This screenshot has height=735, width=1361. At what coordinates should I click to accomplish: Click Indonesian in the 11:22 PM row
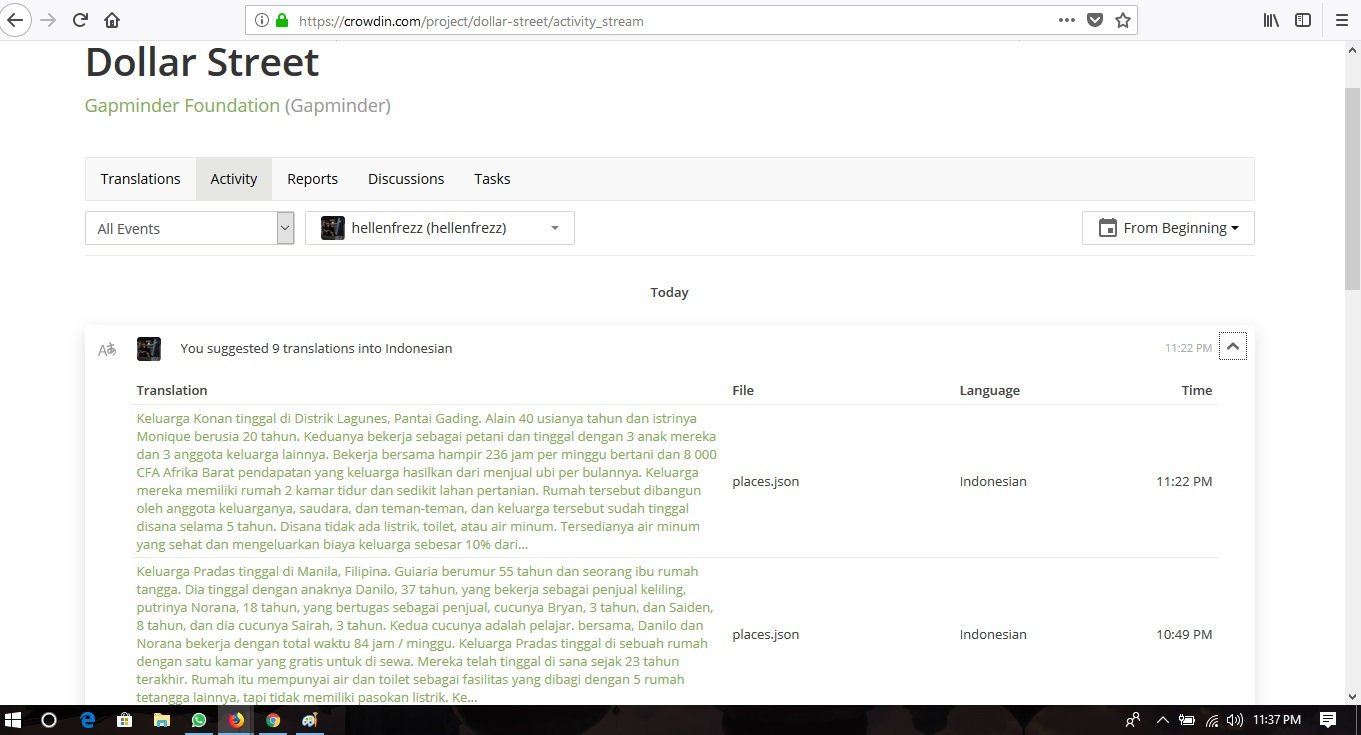(993, 481)
